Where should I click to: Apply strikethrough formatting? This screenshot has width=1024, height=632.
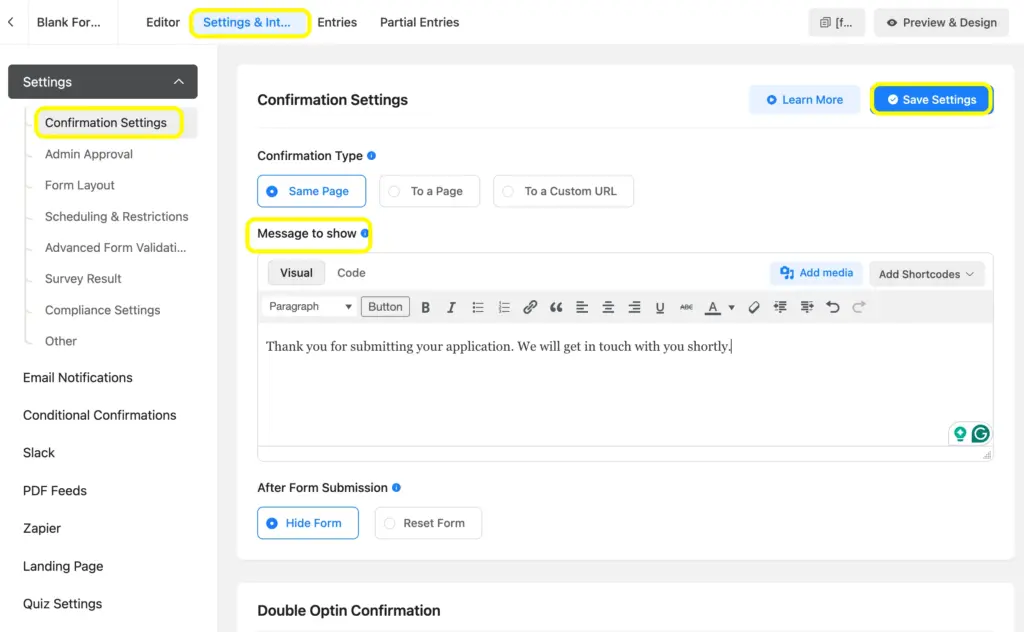pos(686,307)
